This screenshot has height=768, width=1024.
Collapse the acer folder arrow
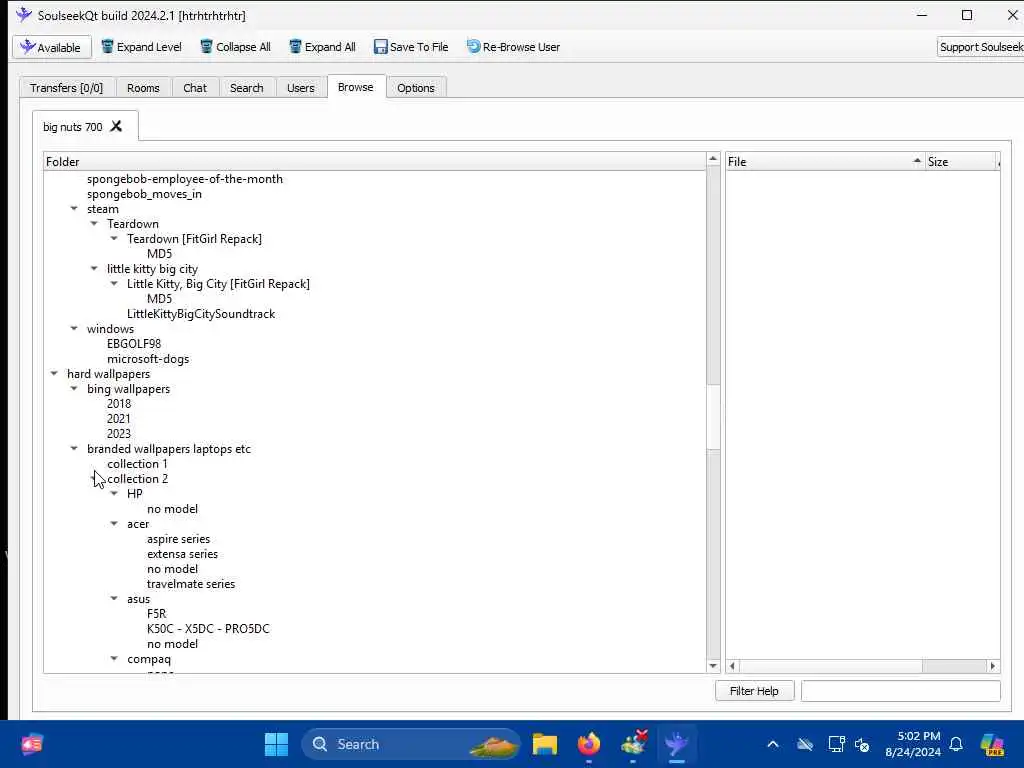tap(114, 524)
